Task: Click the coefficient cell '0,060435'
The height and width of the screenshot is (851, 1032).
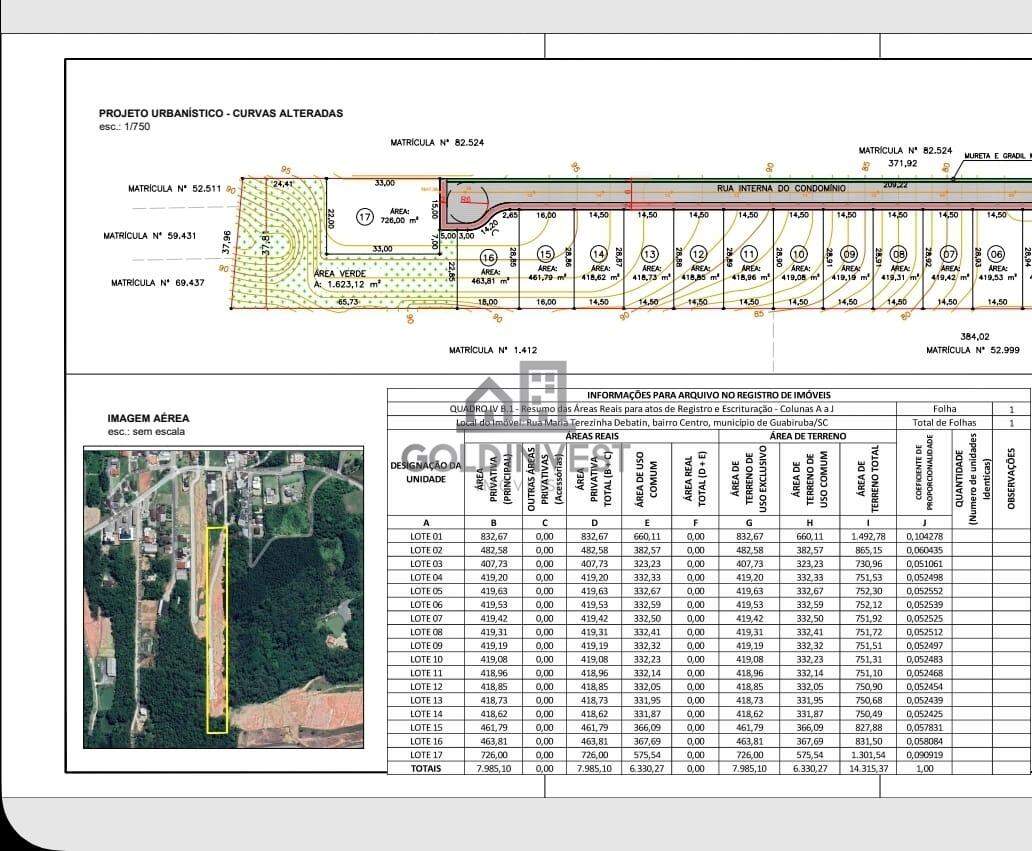Action: (x=924, y=550)
